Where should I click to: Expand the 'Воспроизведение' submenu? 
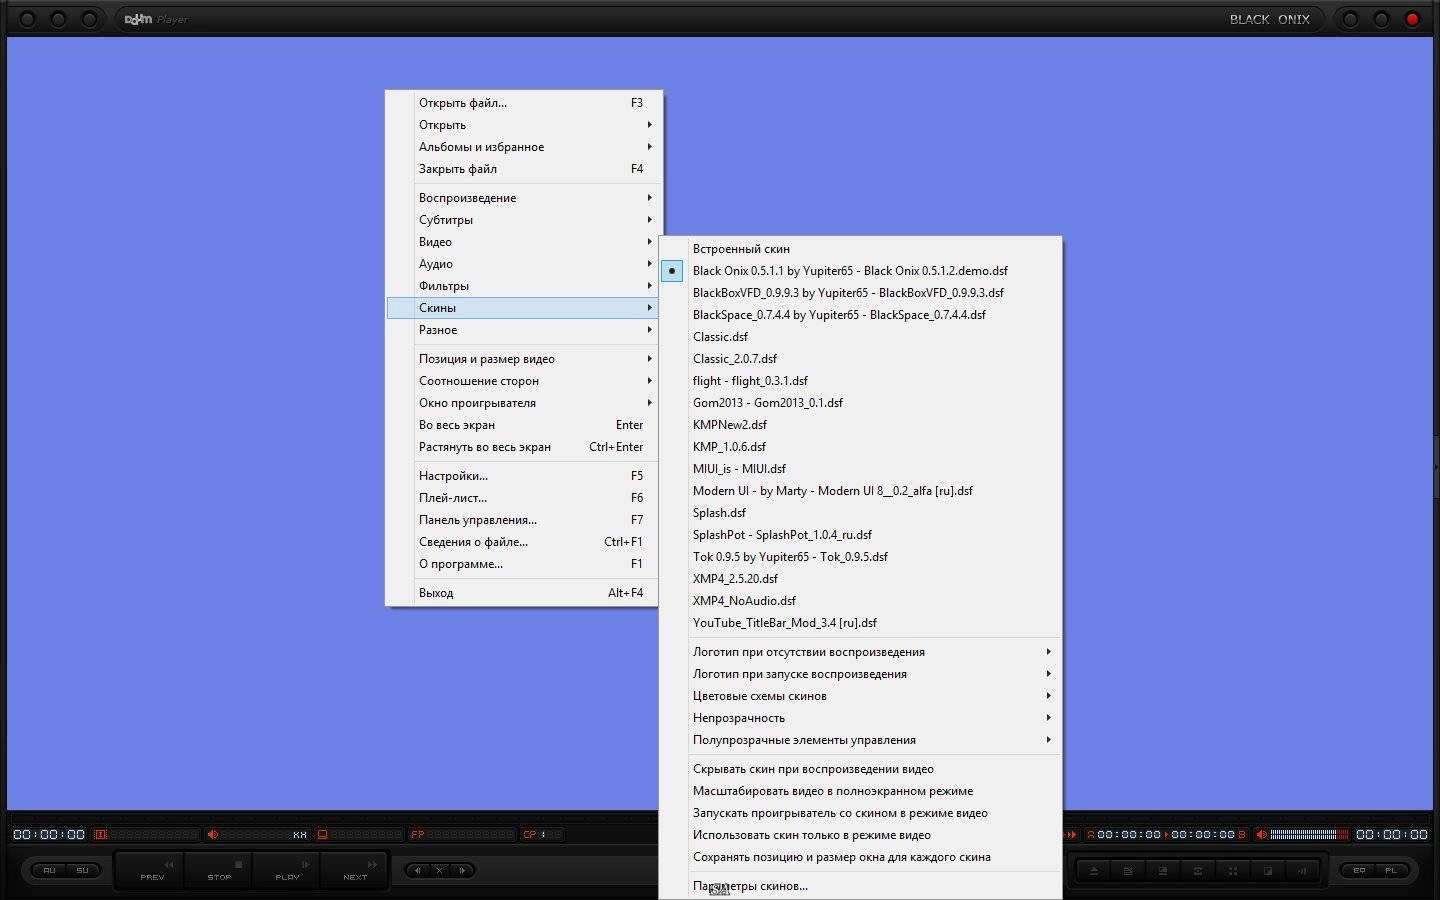click(x=523, y=198)
